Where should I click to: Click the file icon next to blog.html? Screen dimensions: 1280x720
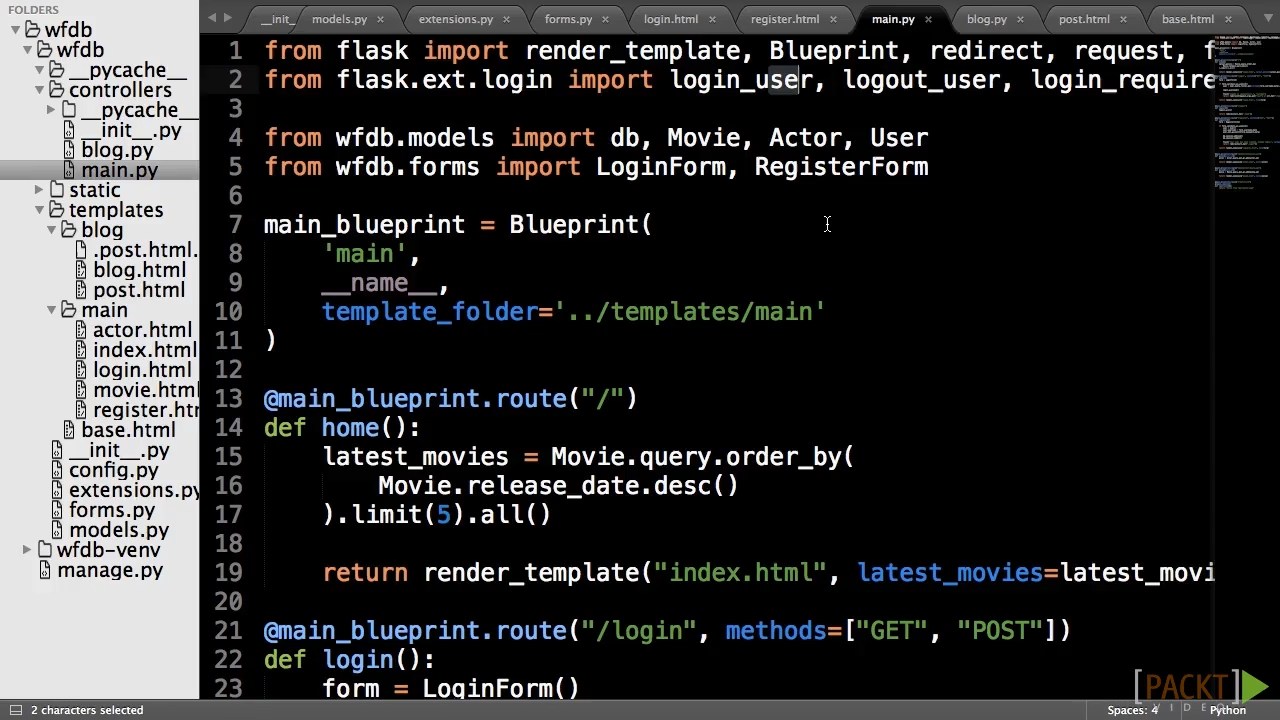pos(81,270)
